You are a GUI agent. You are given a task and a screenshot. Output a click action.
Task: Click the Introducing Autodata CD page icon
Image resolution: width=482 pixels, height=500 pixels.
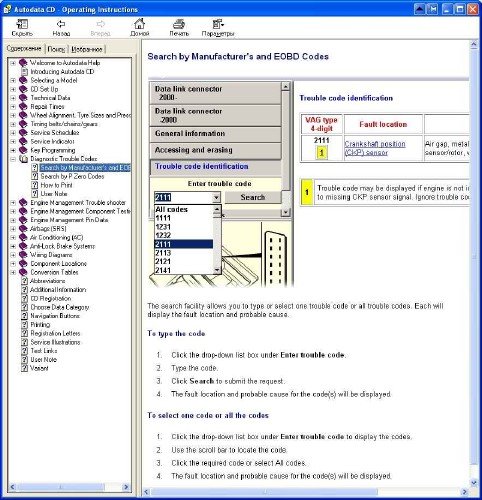(24, 71)
